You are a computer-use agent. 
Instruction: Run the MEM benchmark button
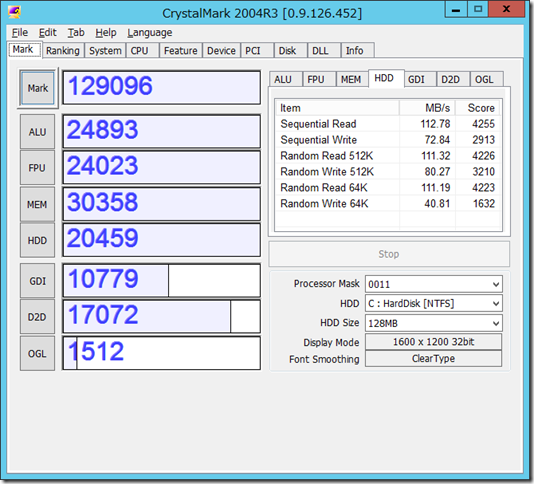[x=37, y=204]
